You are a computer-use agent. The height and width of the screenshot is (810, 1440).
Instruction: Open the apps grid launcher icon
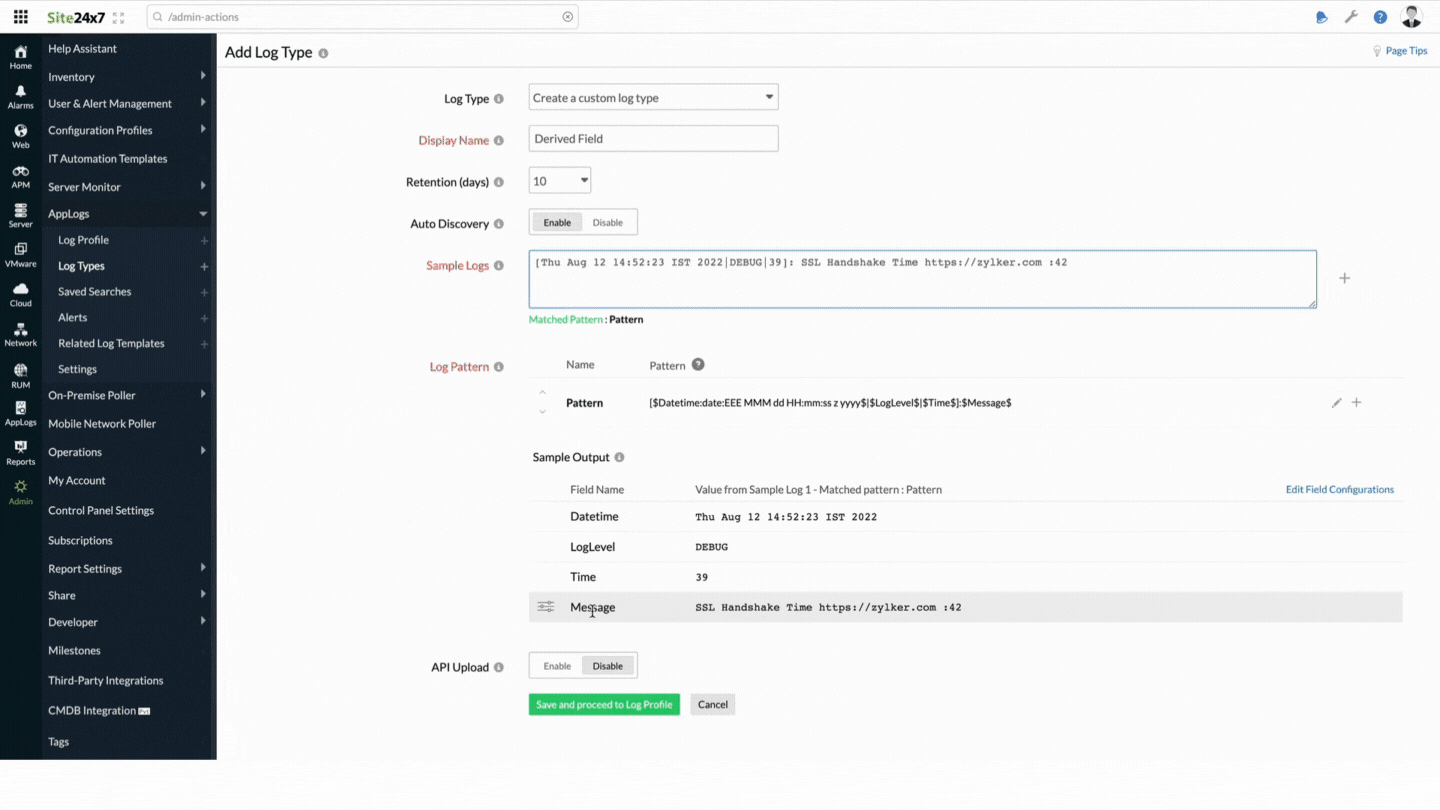click(20, 17)
